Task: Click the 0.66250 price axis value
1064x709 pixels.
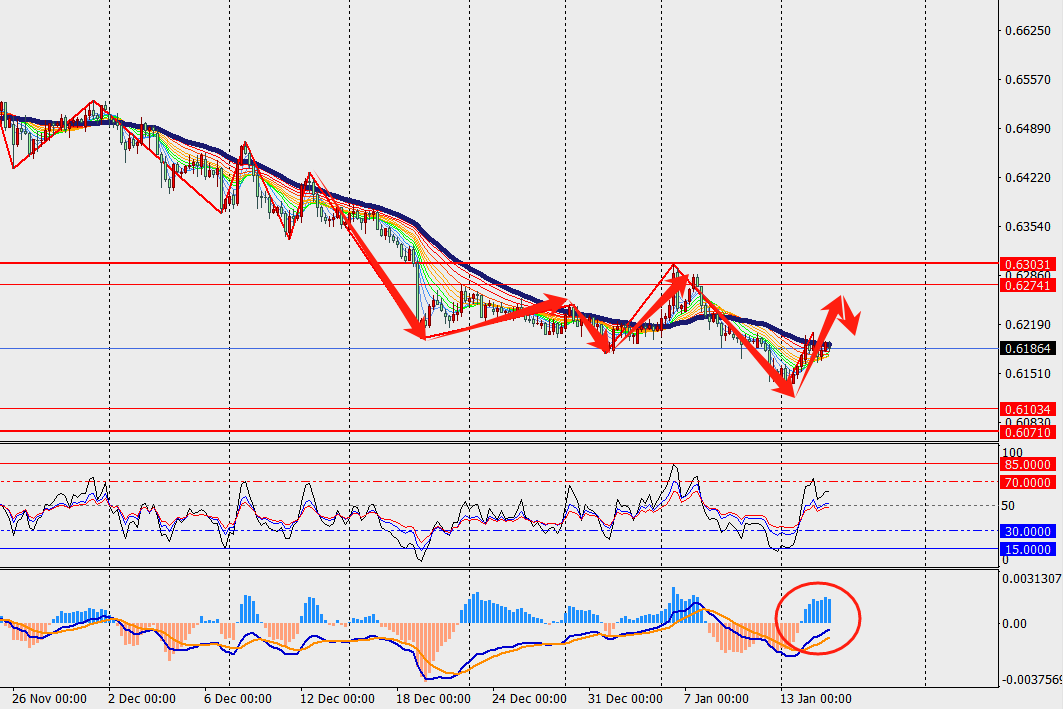Action: (x=1028, y=31)
